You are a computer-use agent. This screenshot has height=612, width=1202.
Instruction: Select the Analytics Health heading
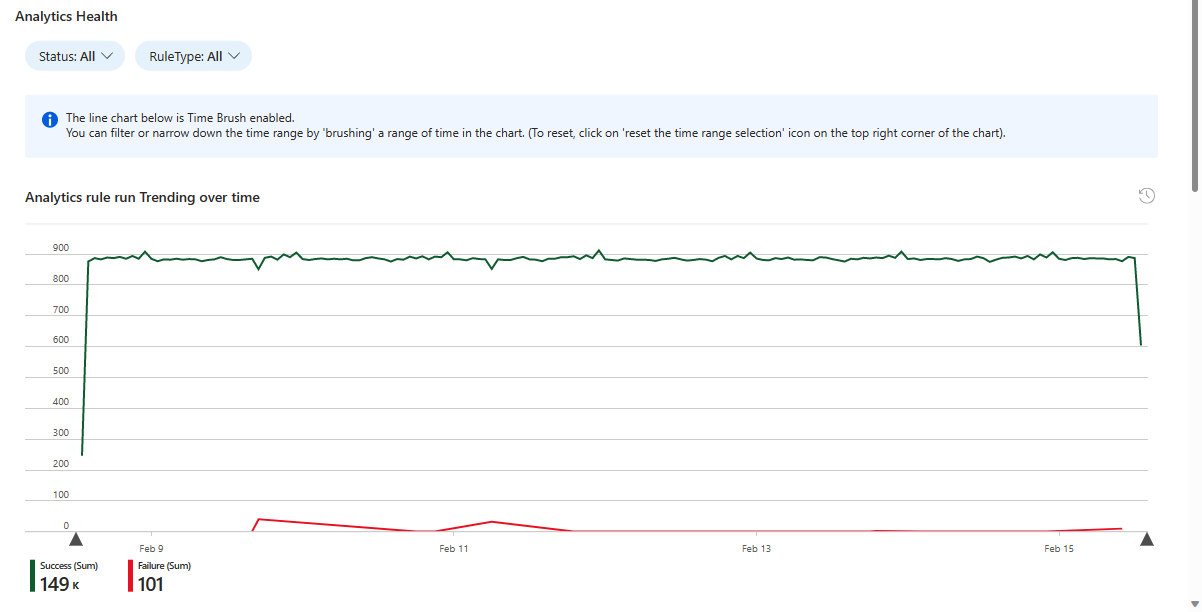click(66, 16)
